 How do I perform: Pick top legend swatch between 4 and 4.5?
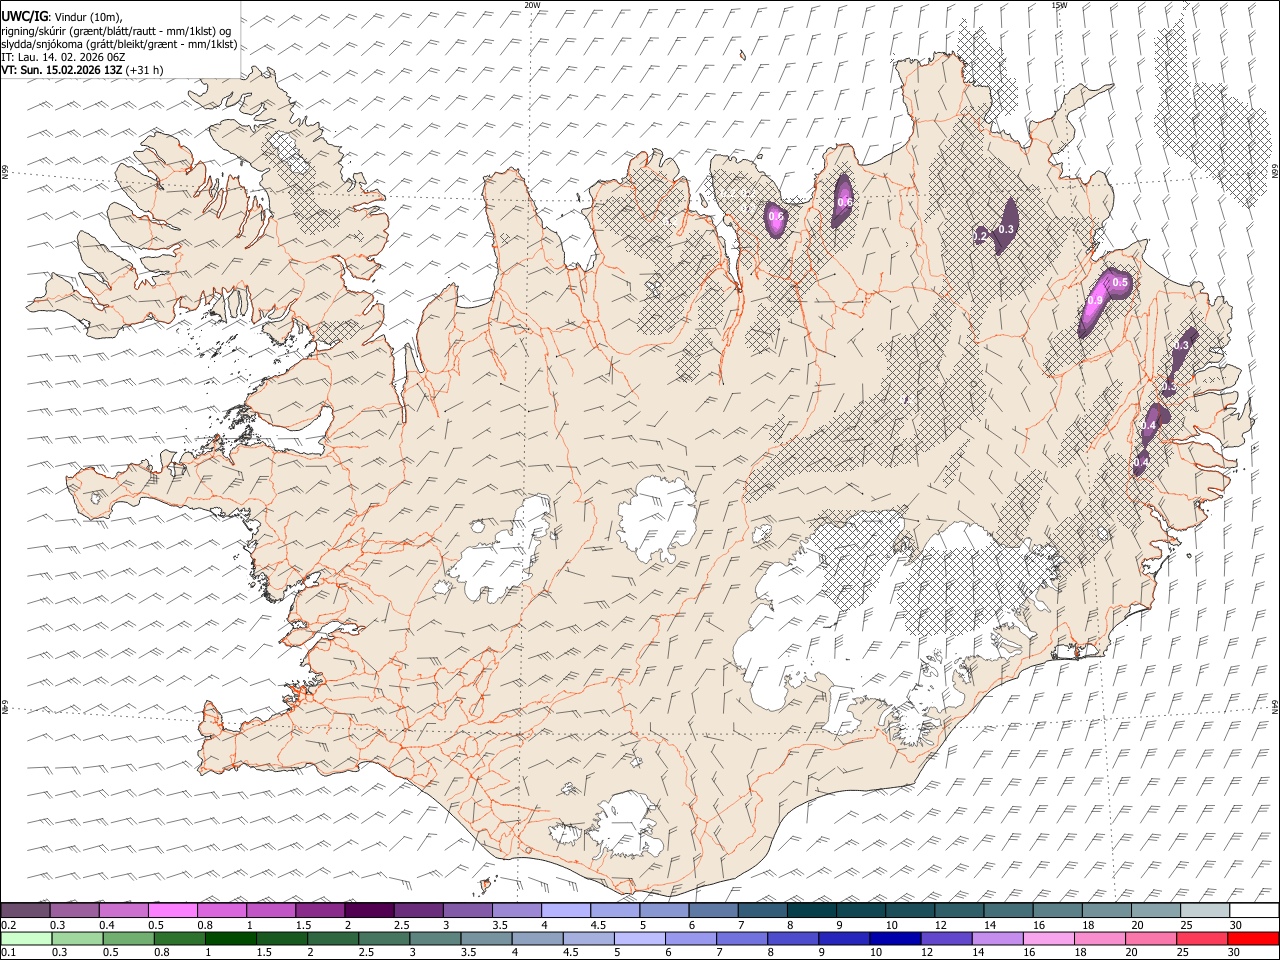click(x=566, y=911)
